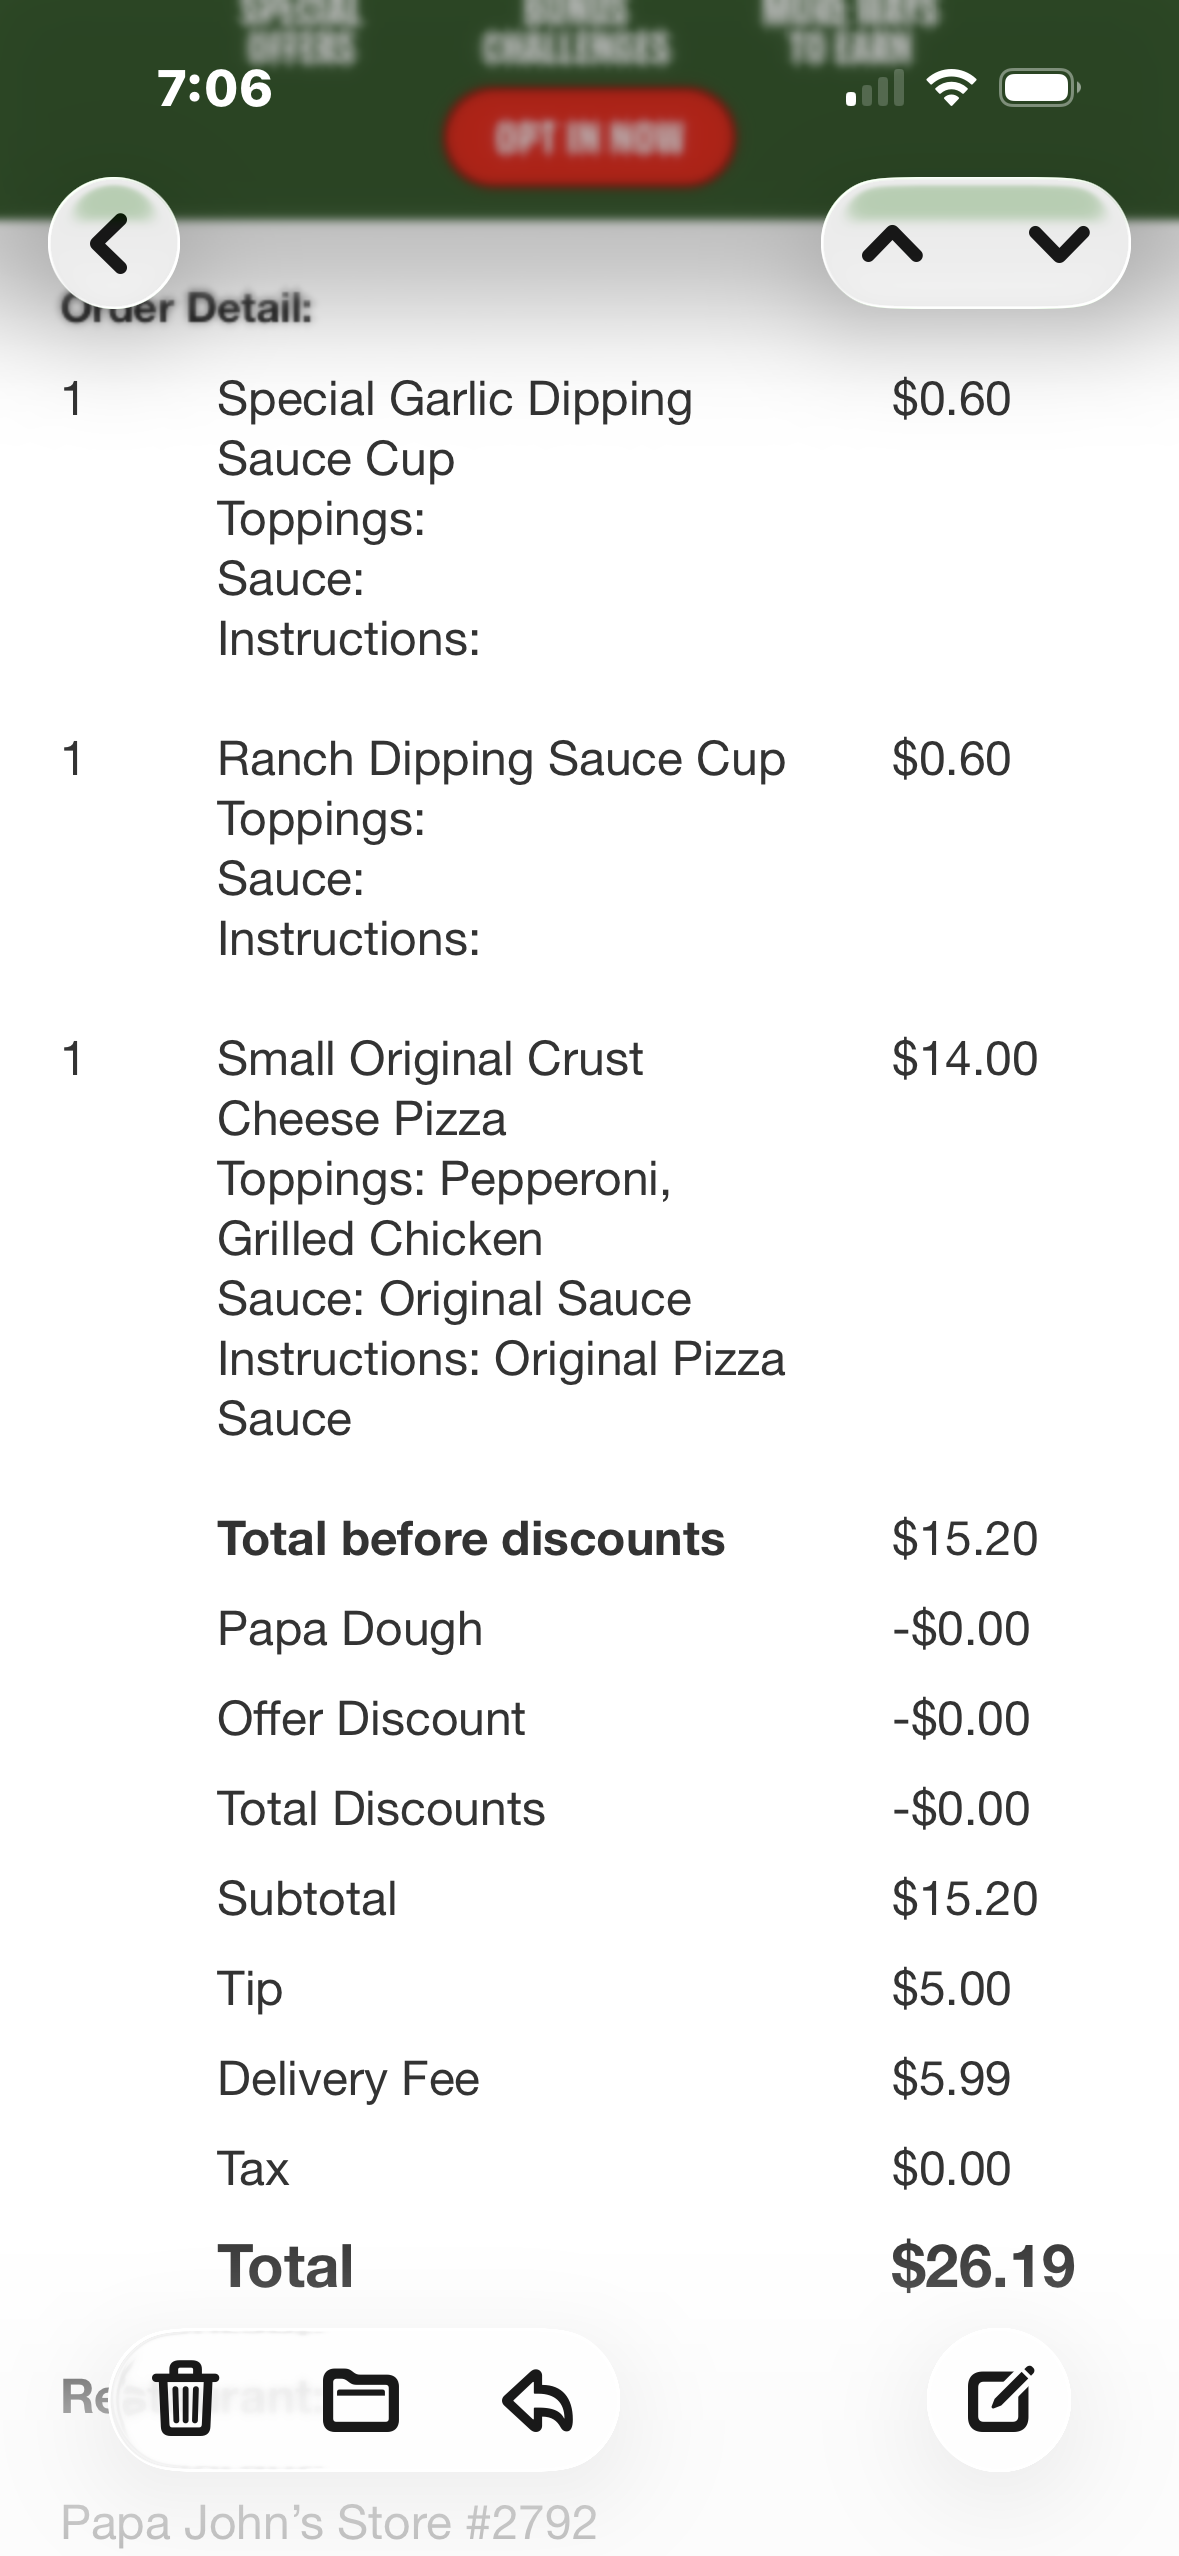This screenshot has height=2556, width=1179.
Task: Tap the red Opt In Now button
Action: tap(590, 137)
